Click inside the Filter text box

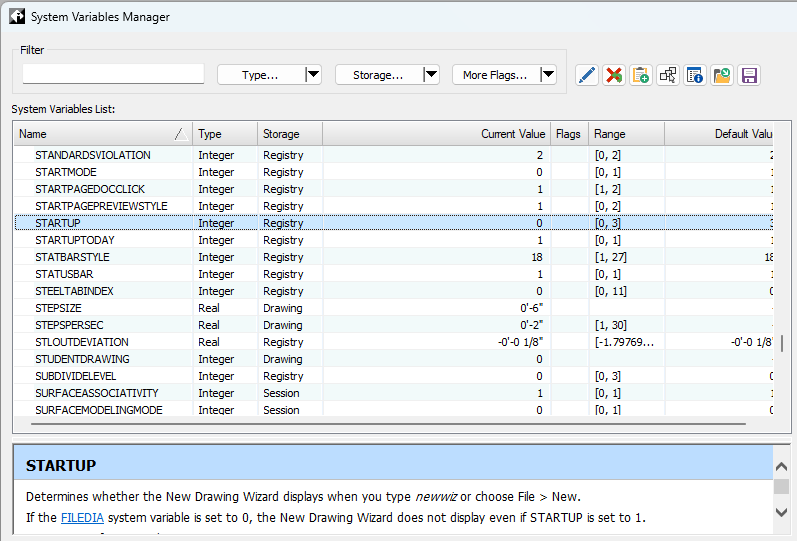[x=113, y=74]
